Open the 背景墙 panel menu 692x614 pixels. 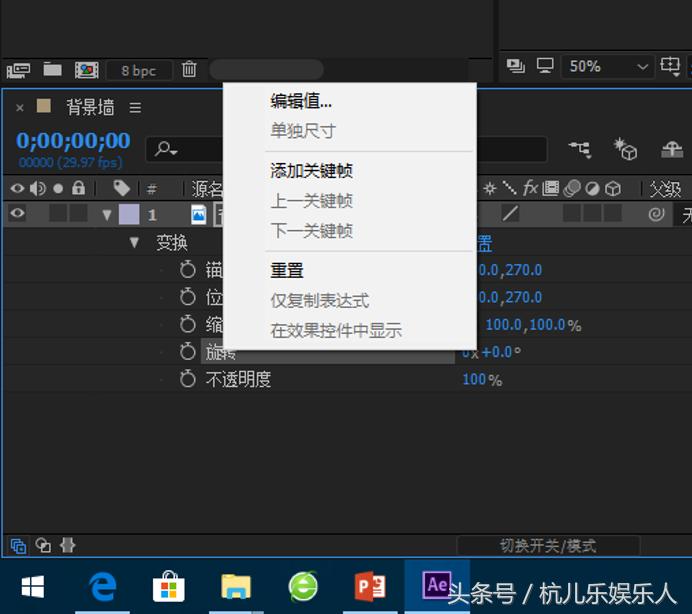pos(135,108)
